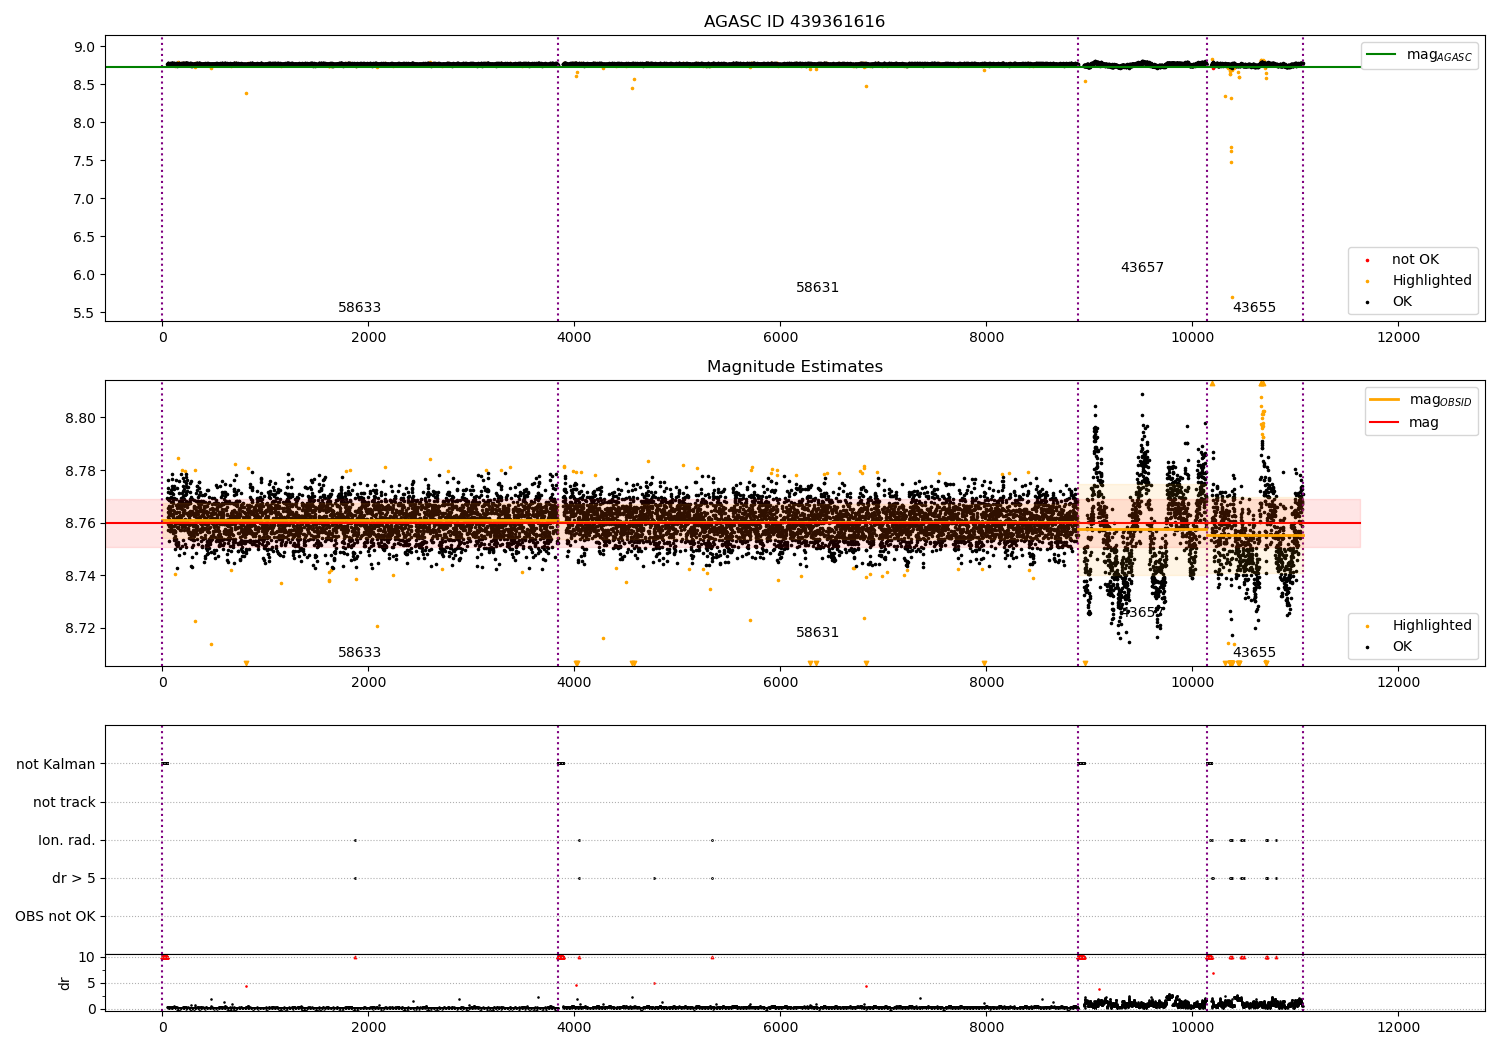Click x-axis tick 12000 under bottom plot
Image resolution: width=1500 pixels, height=1050 pixels.
[x=1398, y=1028]
